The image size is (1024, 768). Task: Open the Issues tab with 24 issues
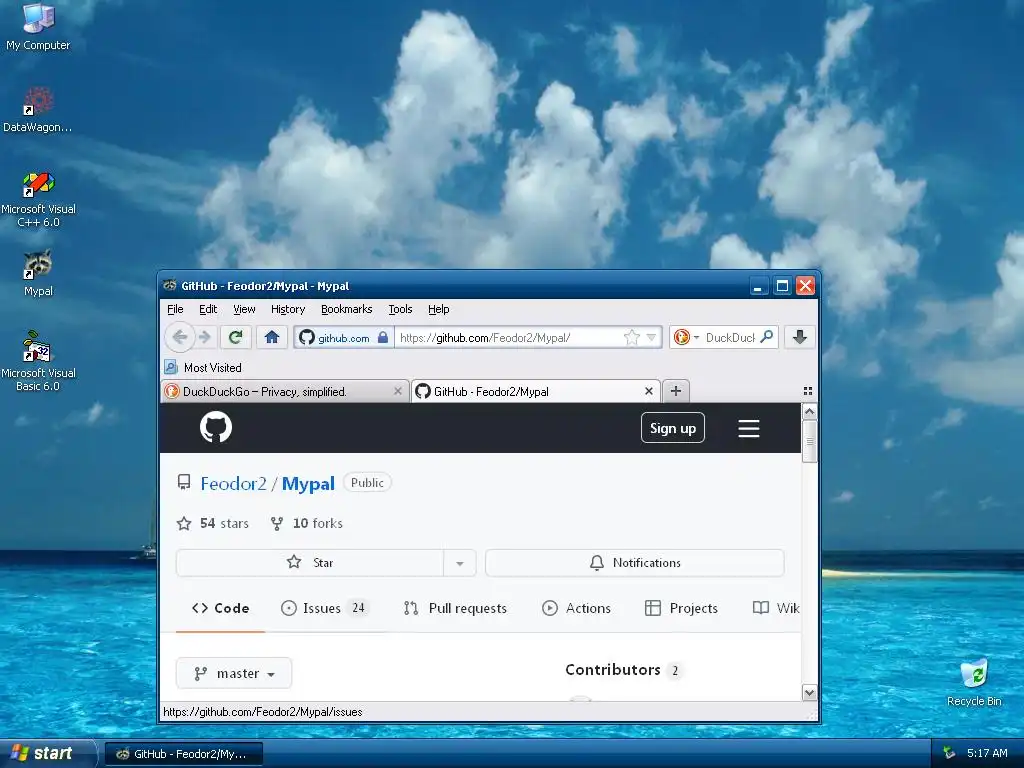point(325,608)
